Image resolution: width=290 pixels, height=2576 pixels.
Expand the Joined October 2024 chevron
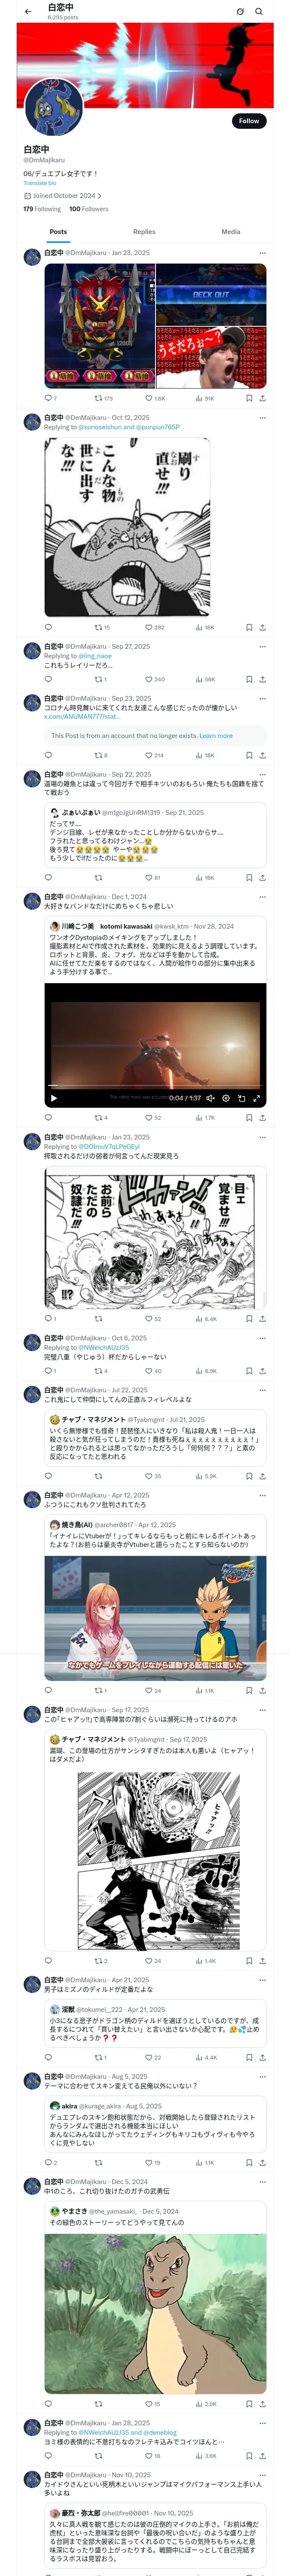point(99,196)
